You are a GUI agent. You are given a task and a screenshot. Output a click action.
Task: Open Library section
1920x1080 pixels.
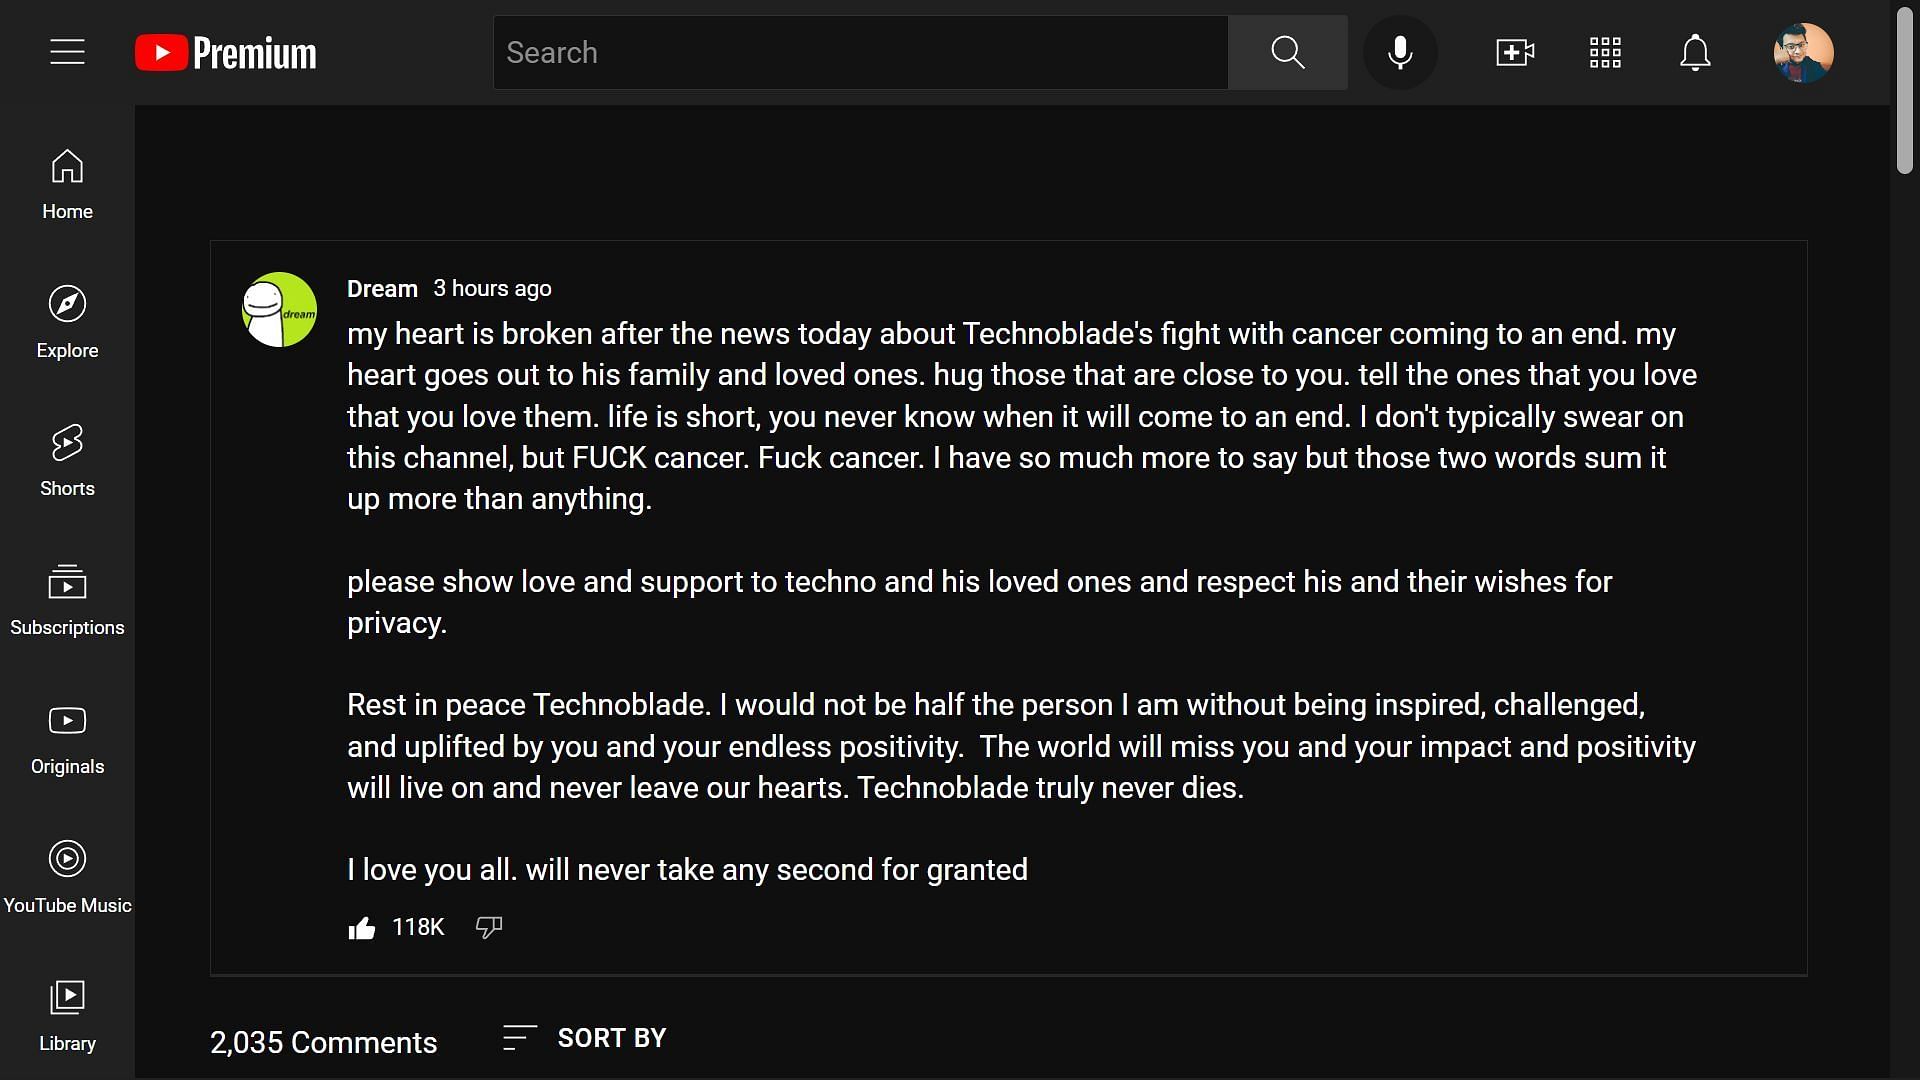(67, 1014)
